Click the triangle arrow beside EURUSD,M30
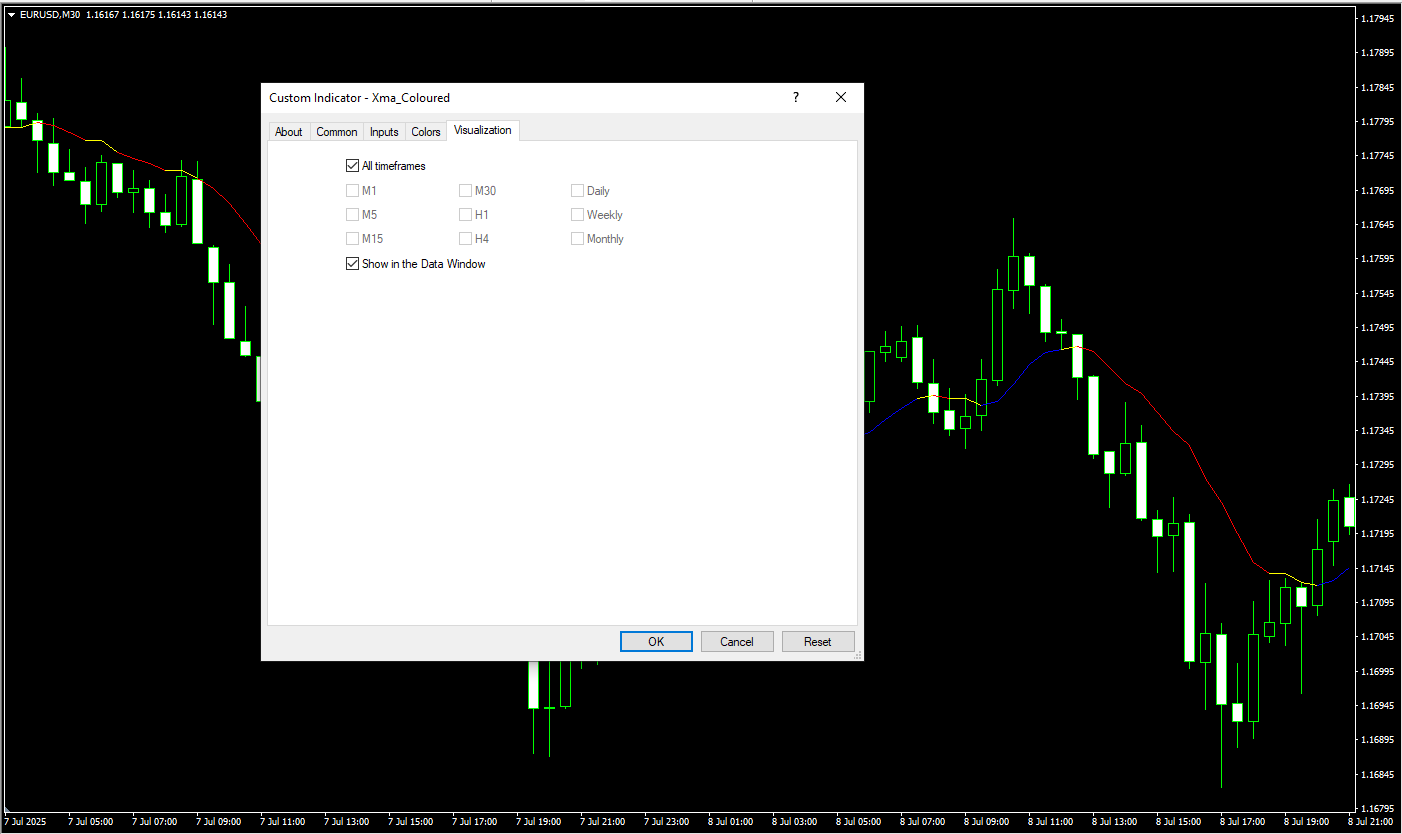The image size is (1402, 834). point(11,15)
